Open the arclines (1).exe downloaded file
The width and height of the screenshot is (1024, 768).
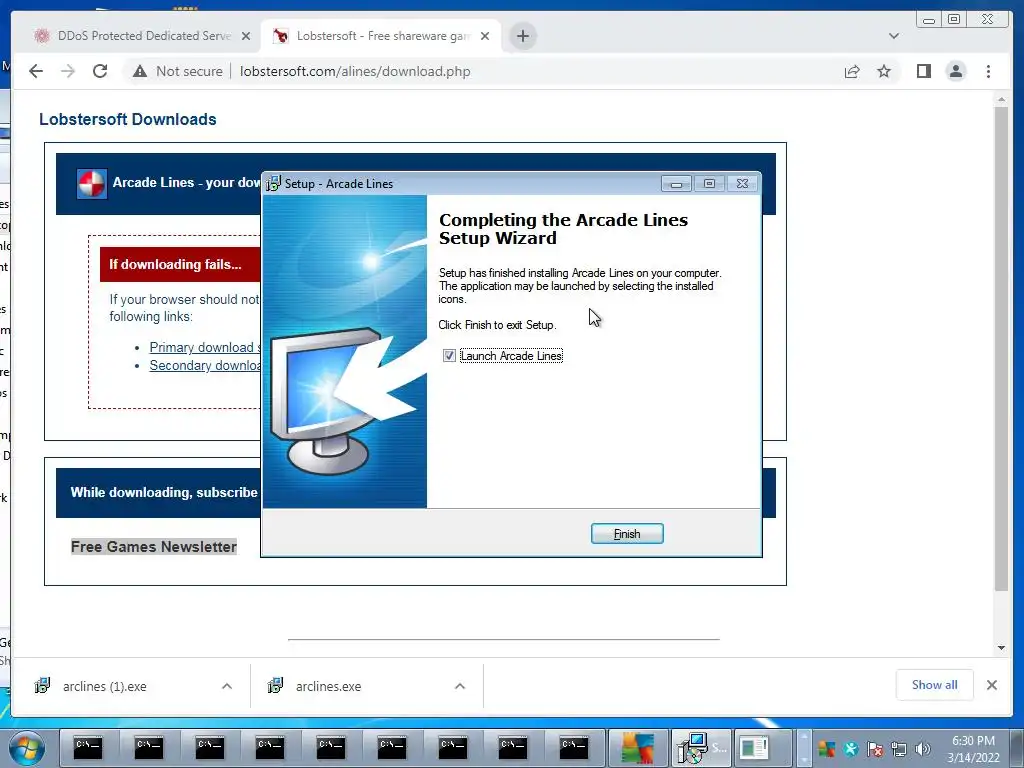[x=104, y=686]
